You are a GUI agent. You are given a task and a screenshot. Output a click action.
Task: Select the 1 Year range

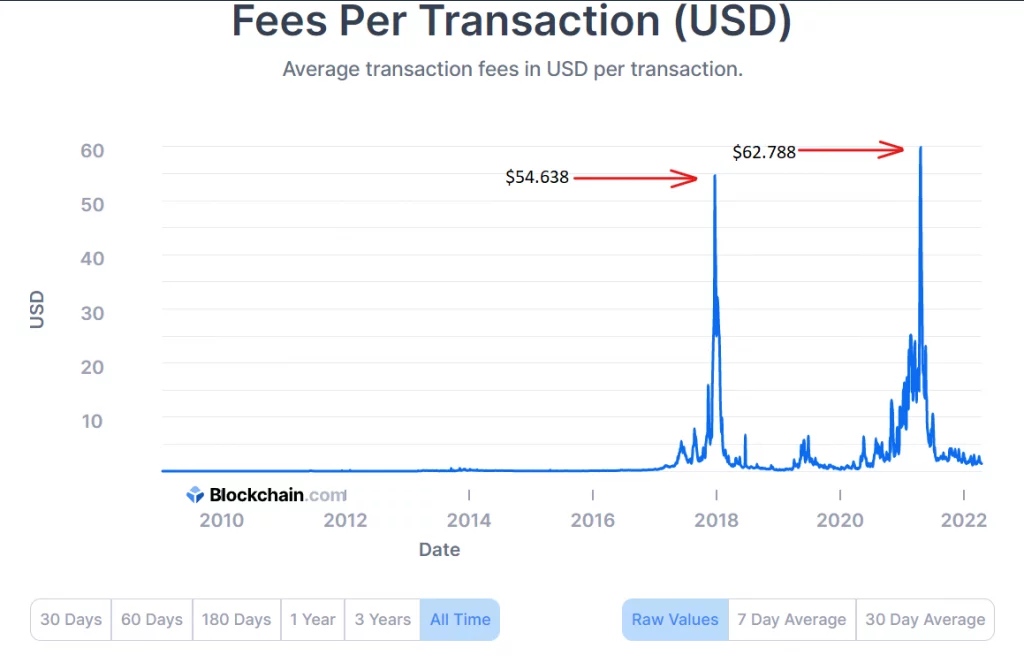313,619
